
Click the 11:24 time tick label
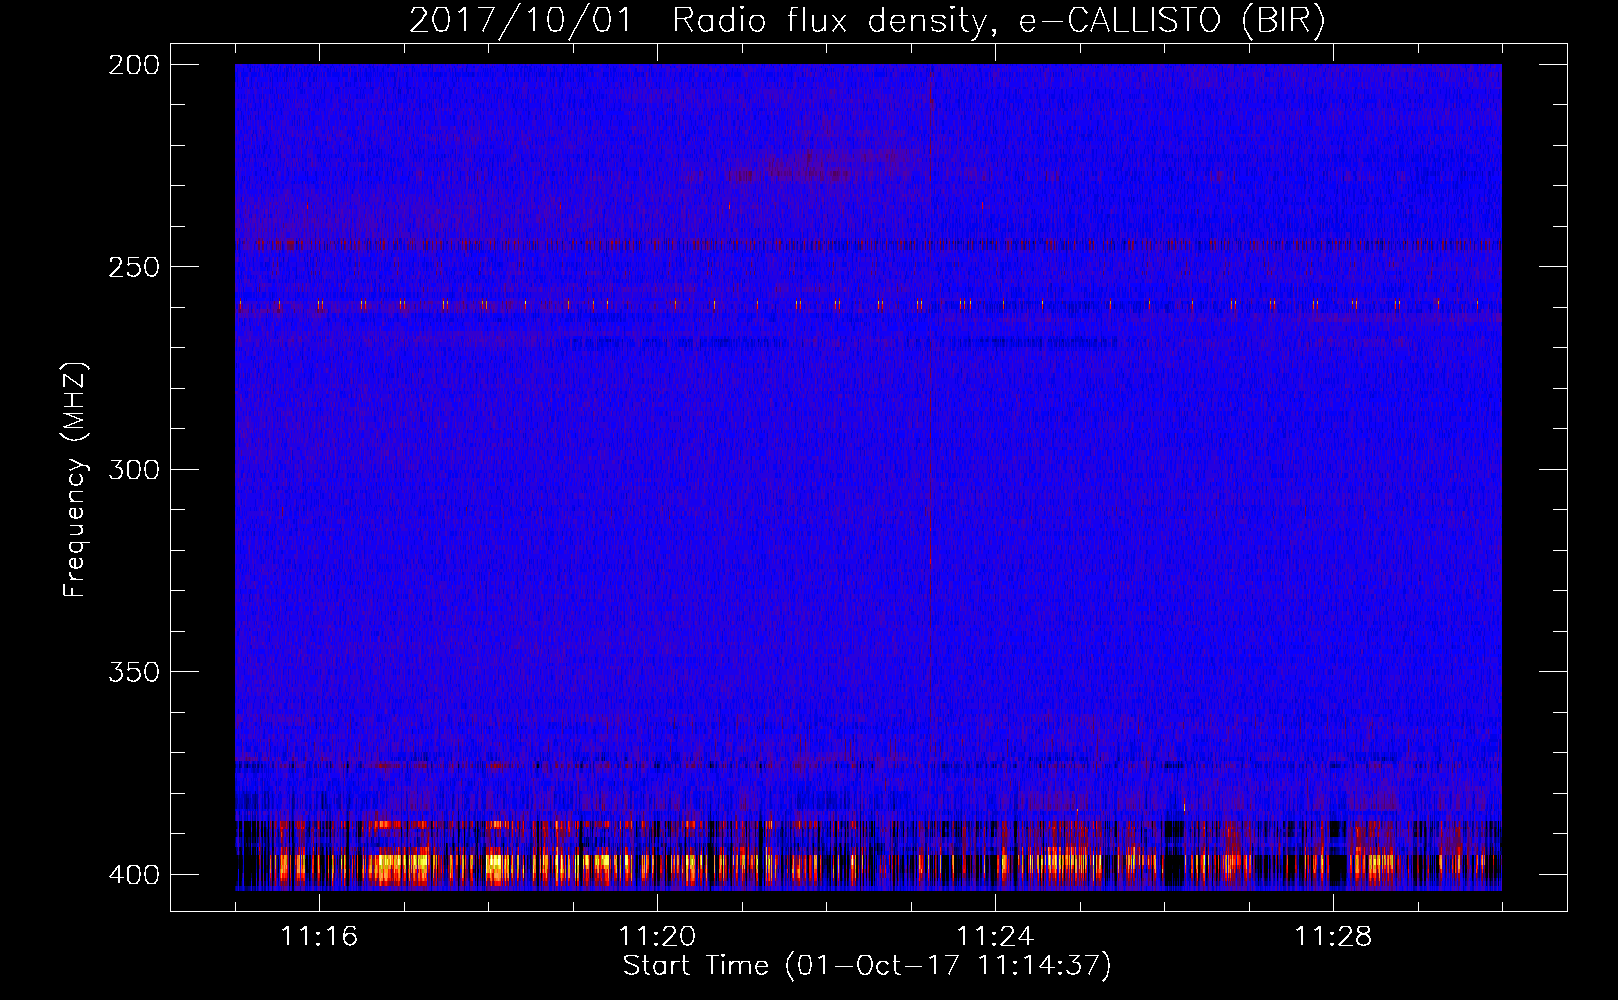995,936
